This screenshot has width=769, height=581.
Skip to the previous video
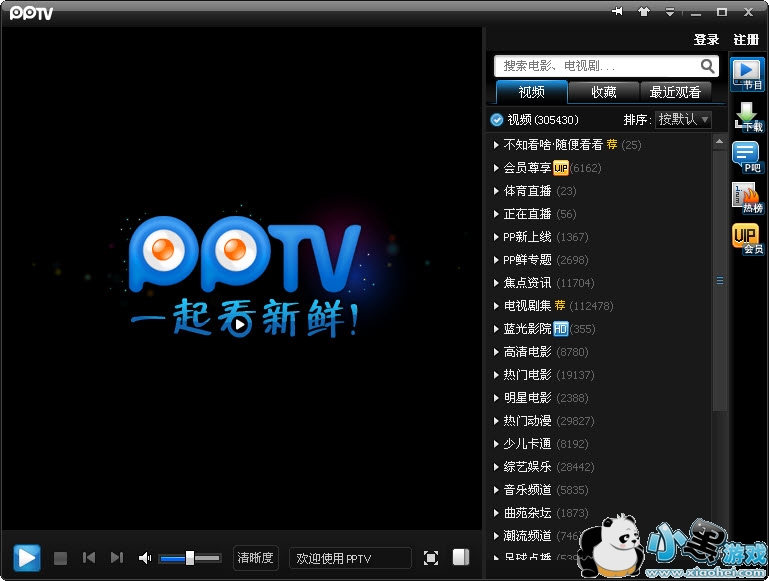(x=89, y=557)
